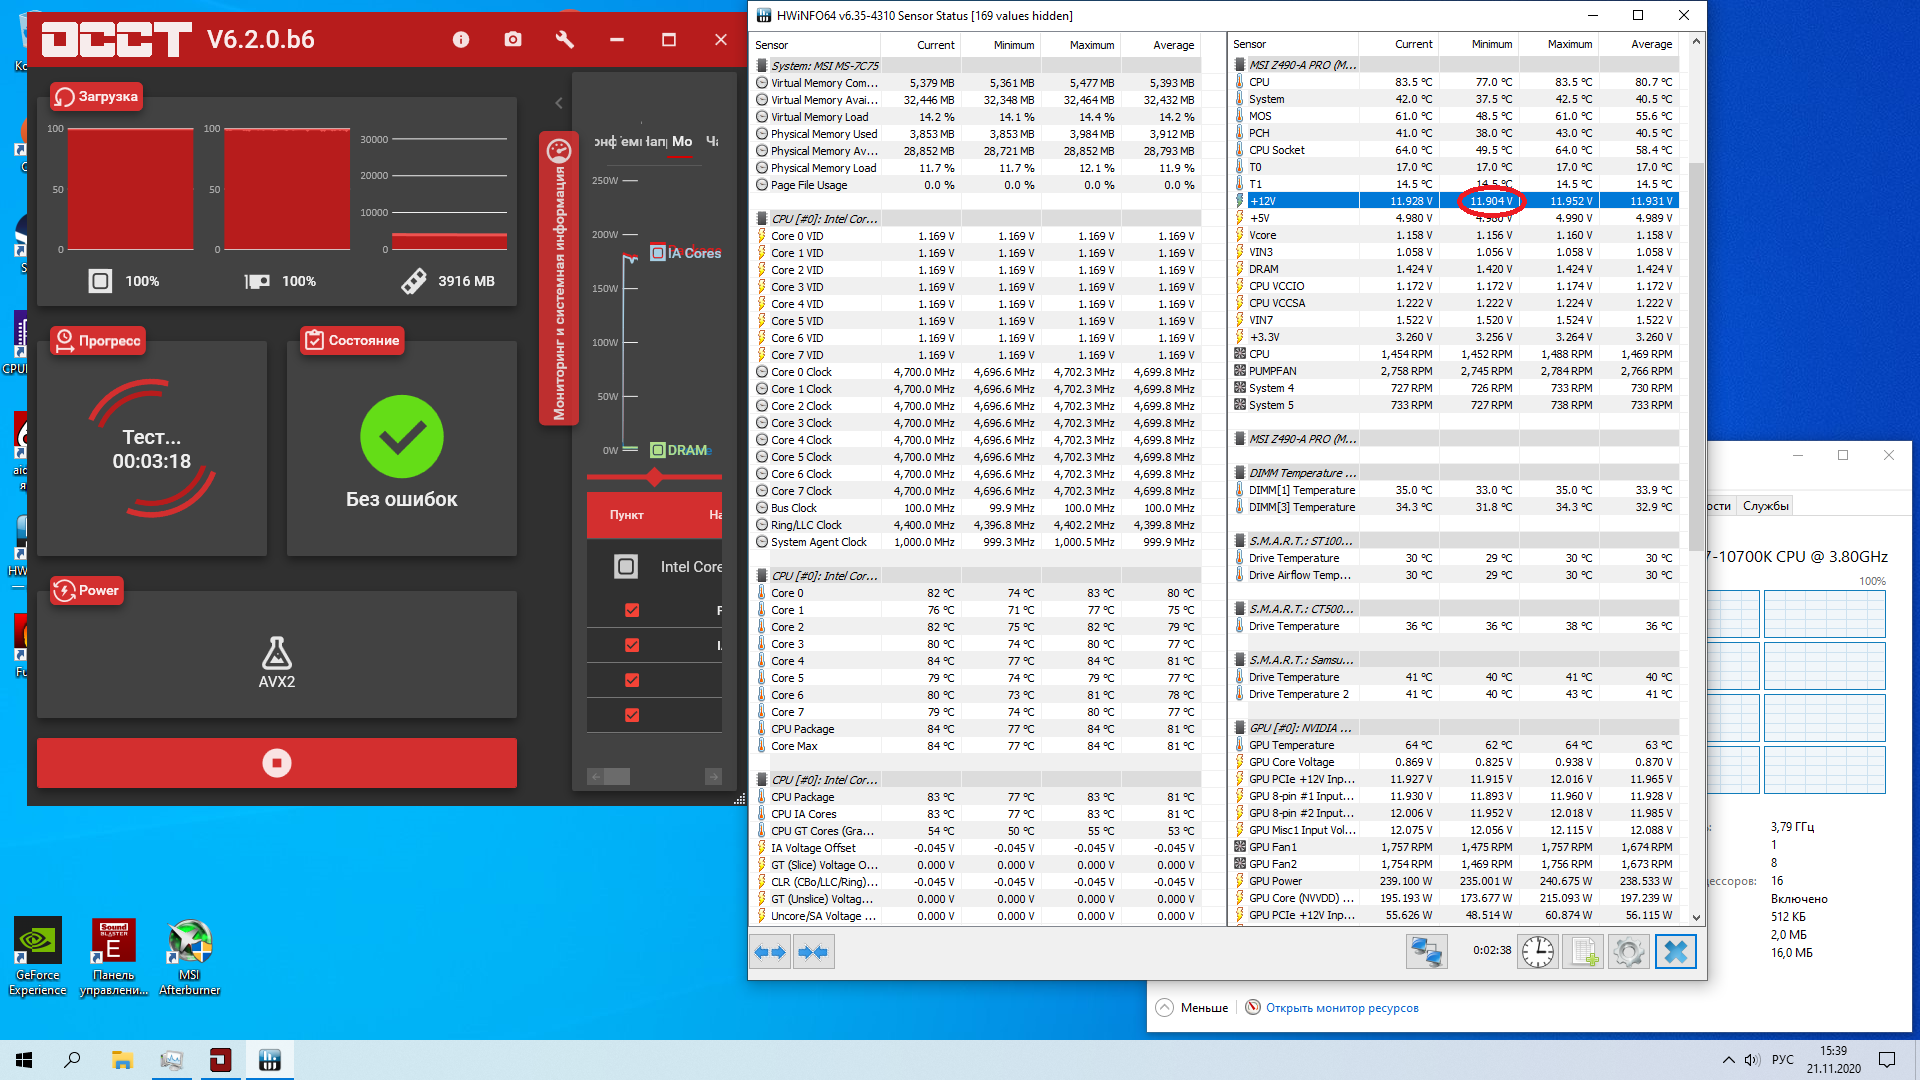This screenshot has height=1080, width=1920.
Task: Click HWiNFO collapse columns arrows icon
Action: click(814, 952)
